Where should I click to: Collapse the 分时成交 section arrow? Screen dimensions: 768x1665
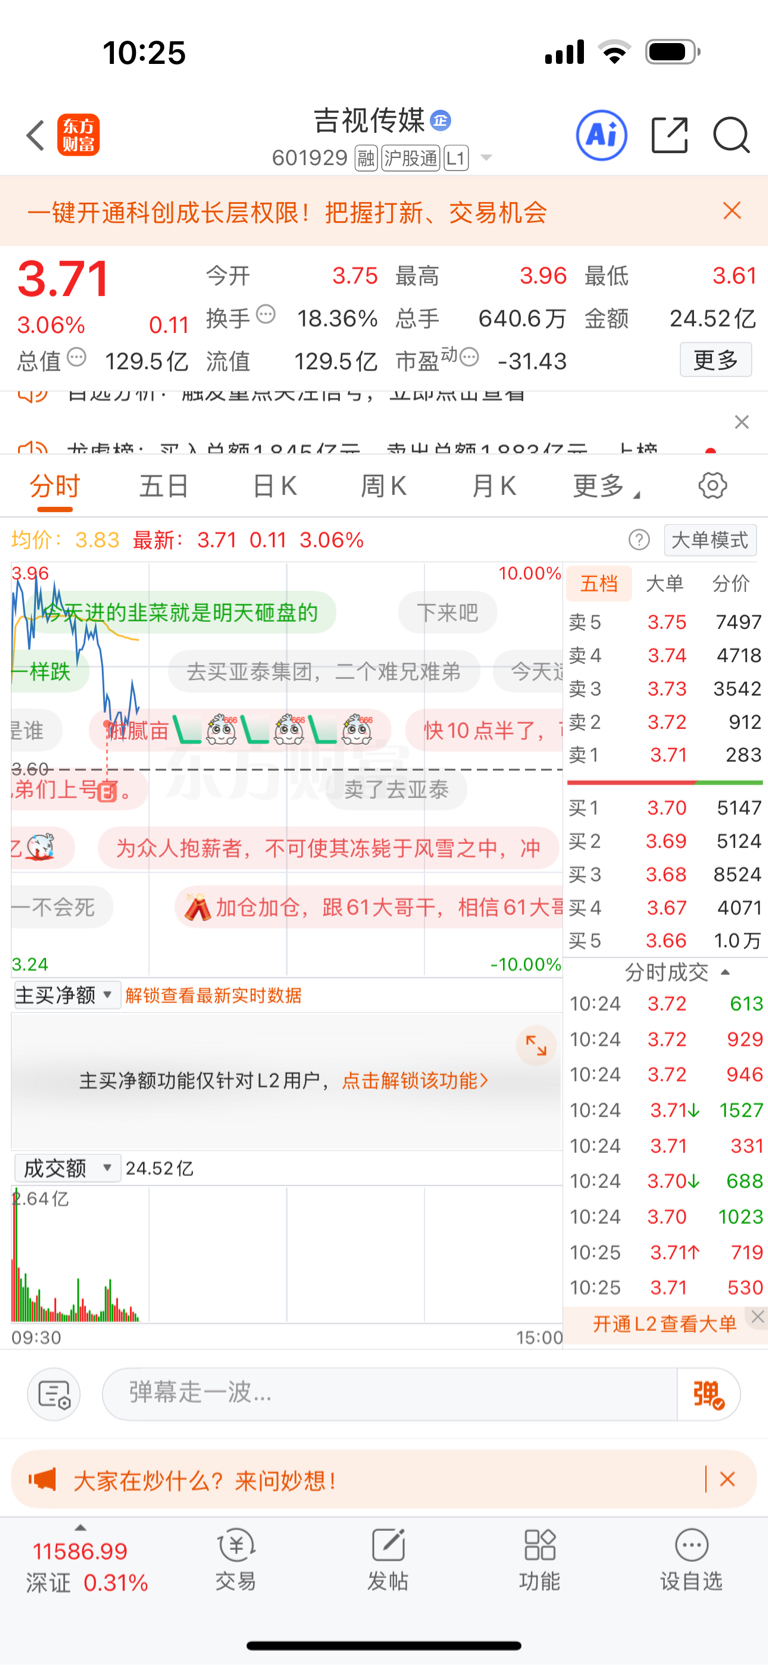click(725, 972)
